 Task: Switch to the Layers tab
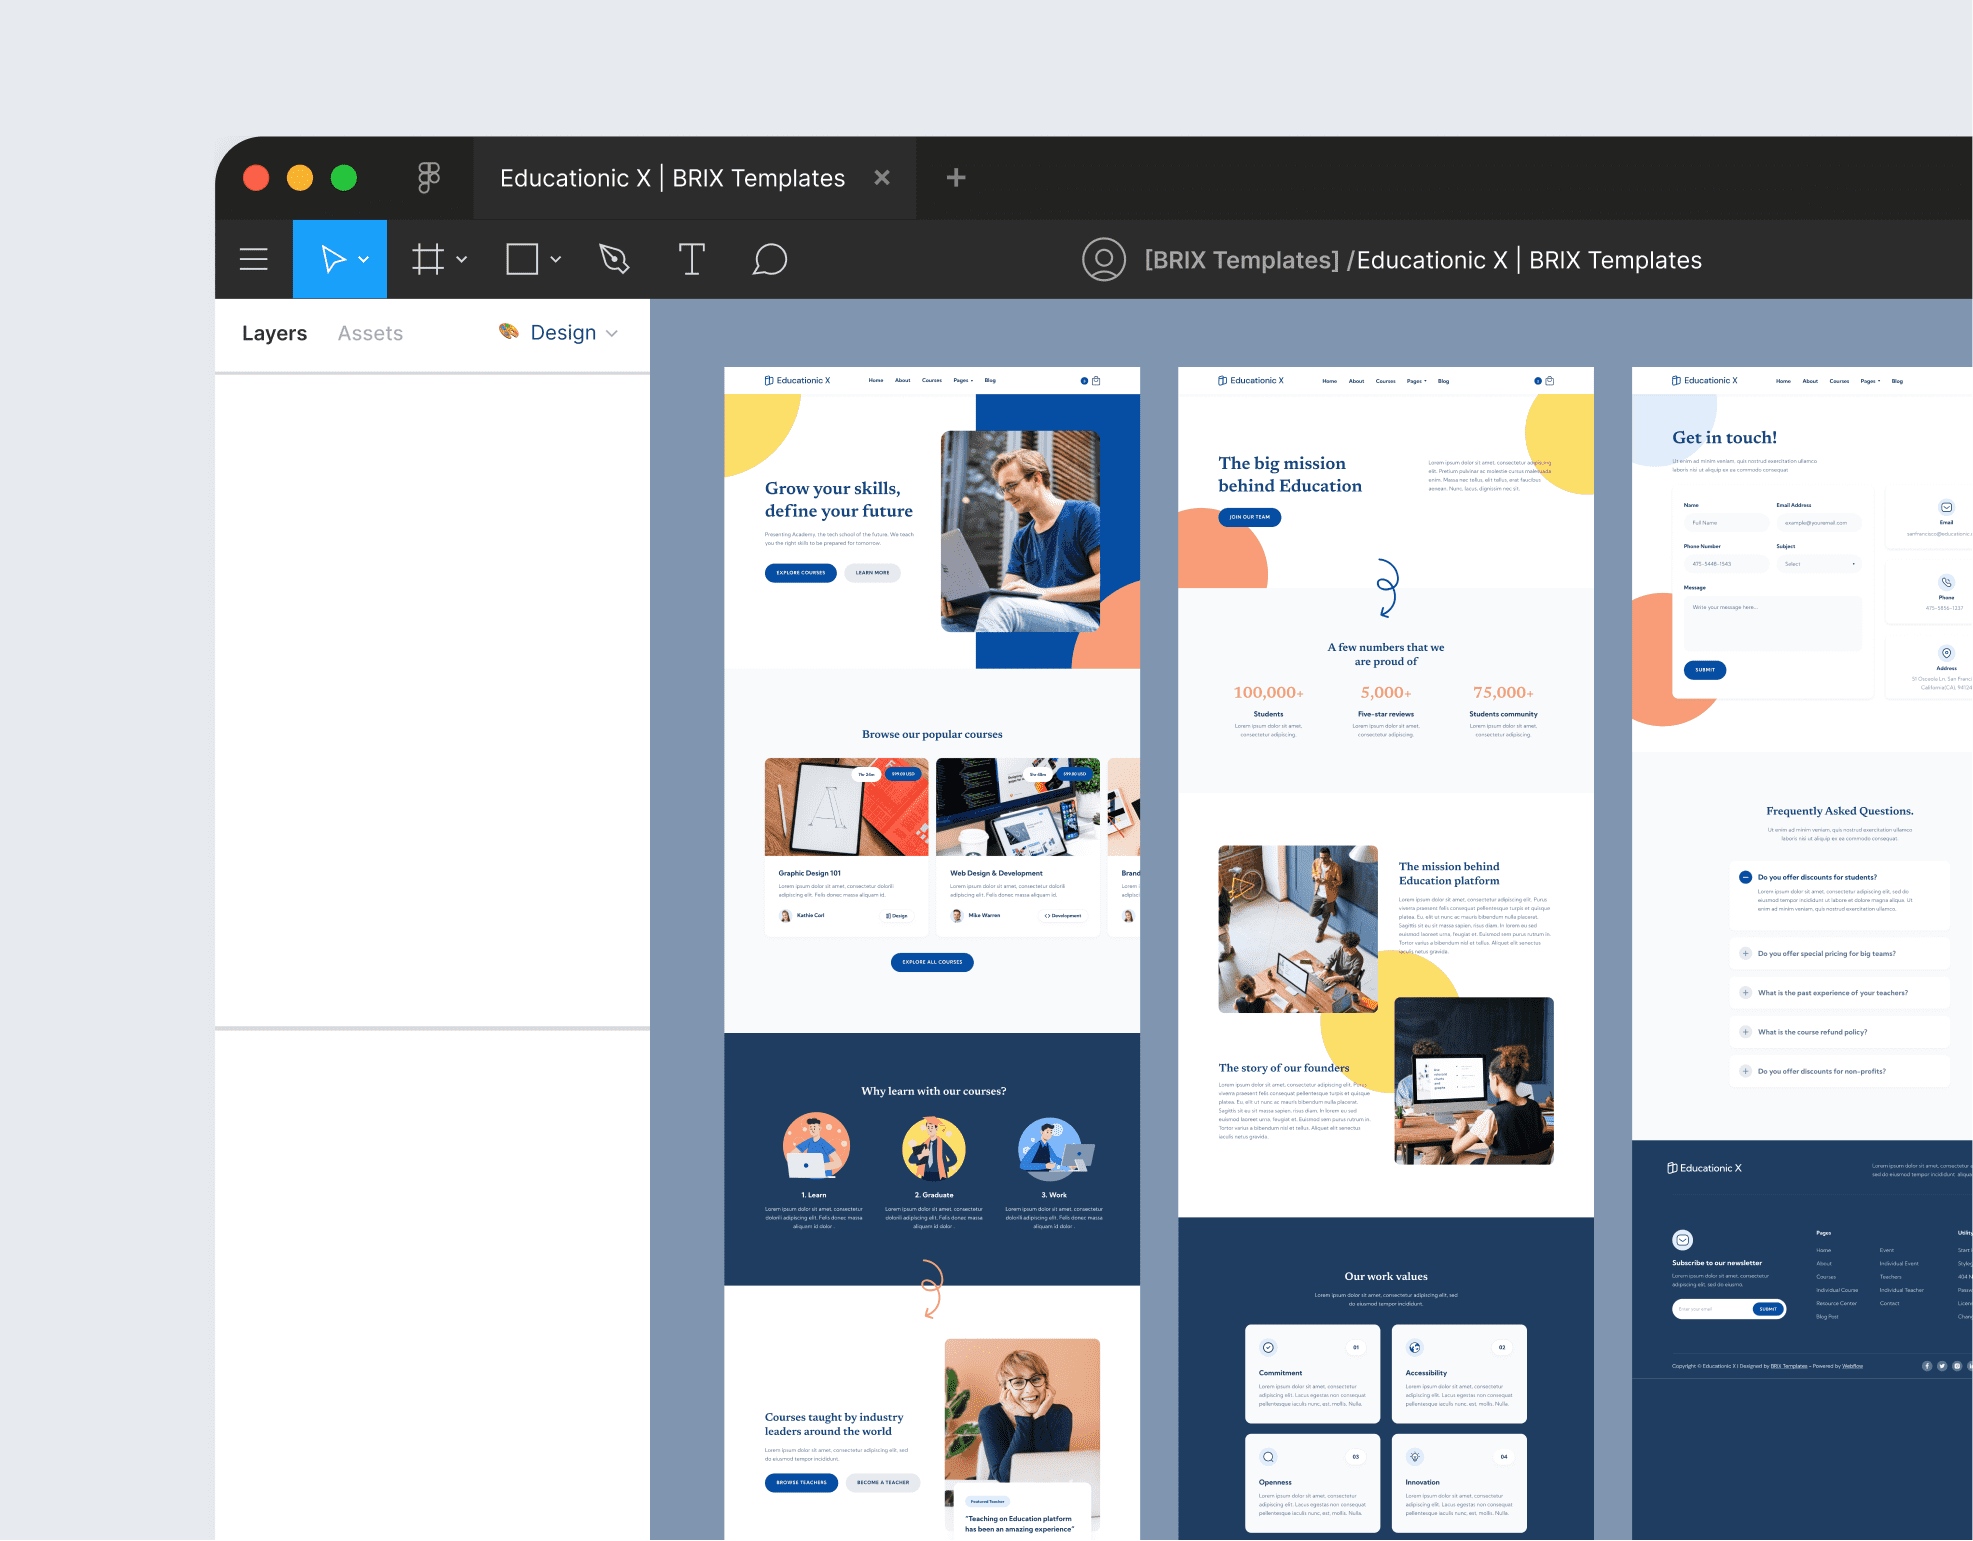click(274, 333)
